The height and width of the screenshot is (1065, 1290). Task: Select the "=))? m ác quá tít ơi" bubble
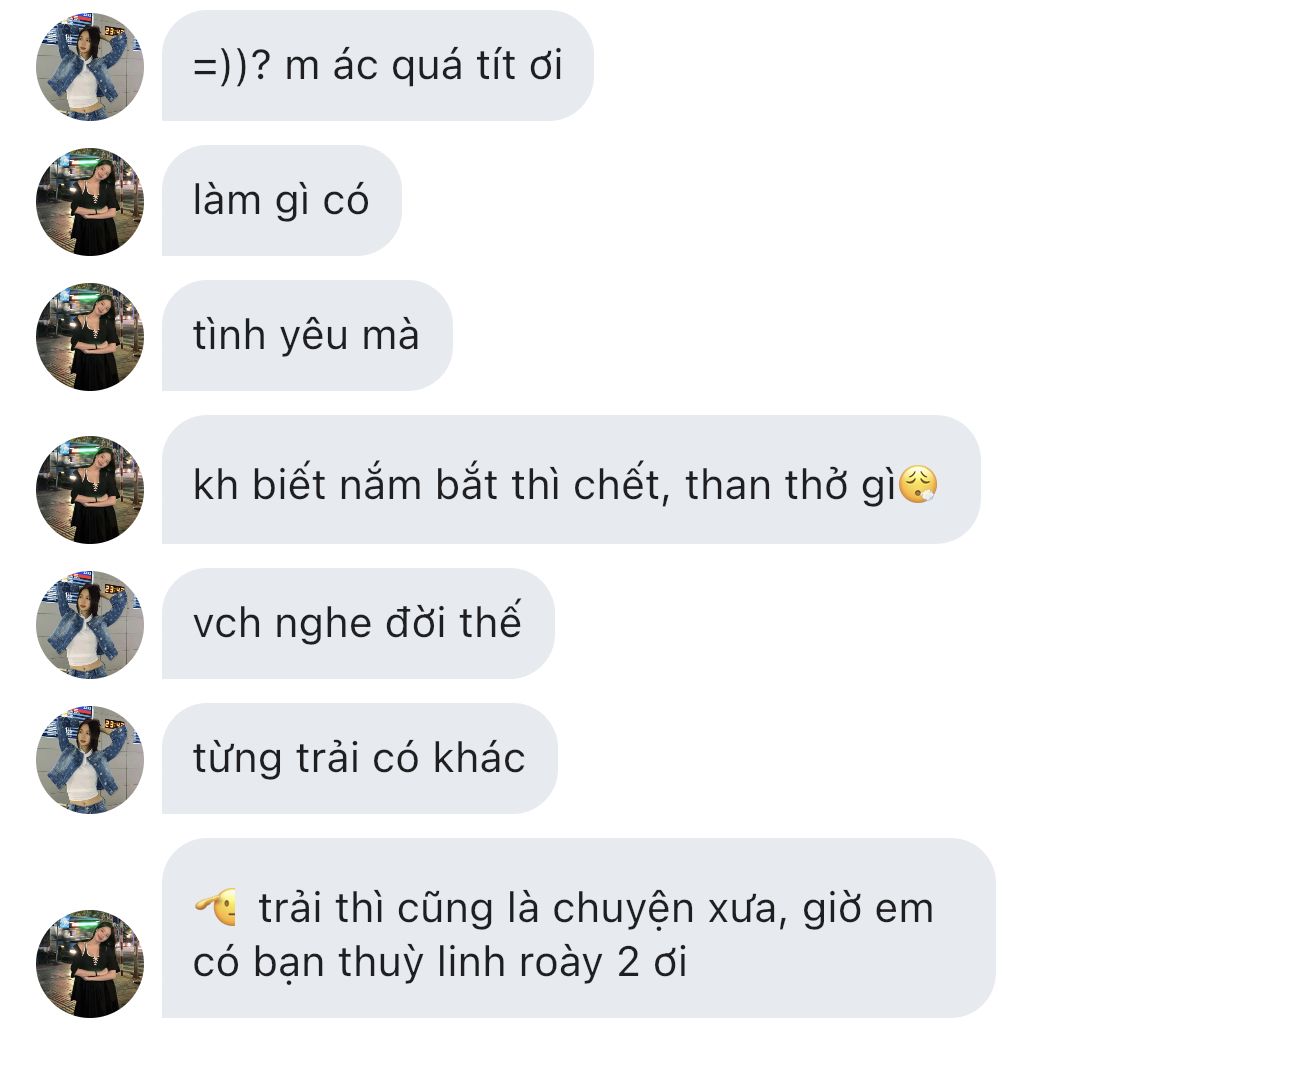377,66
